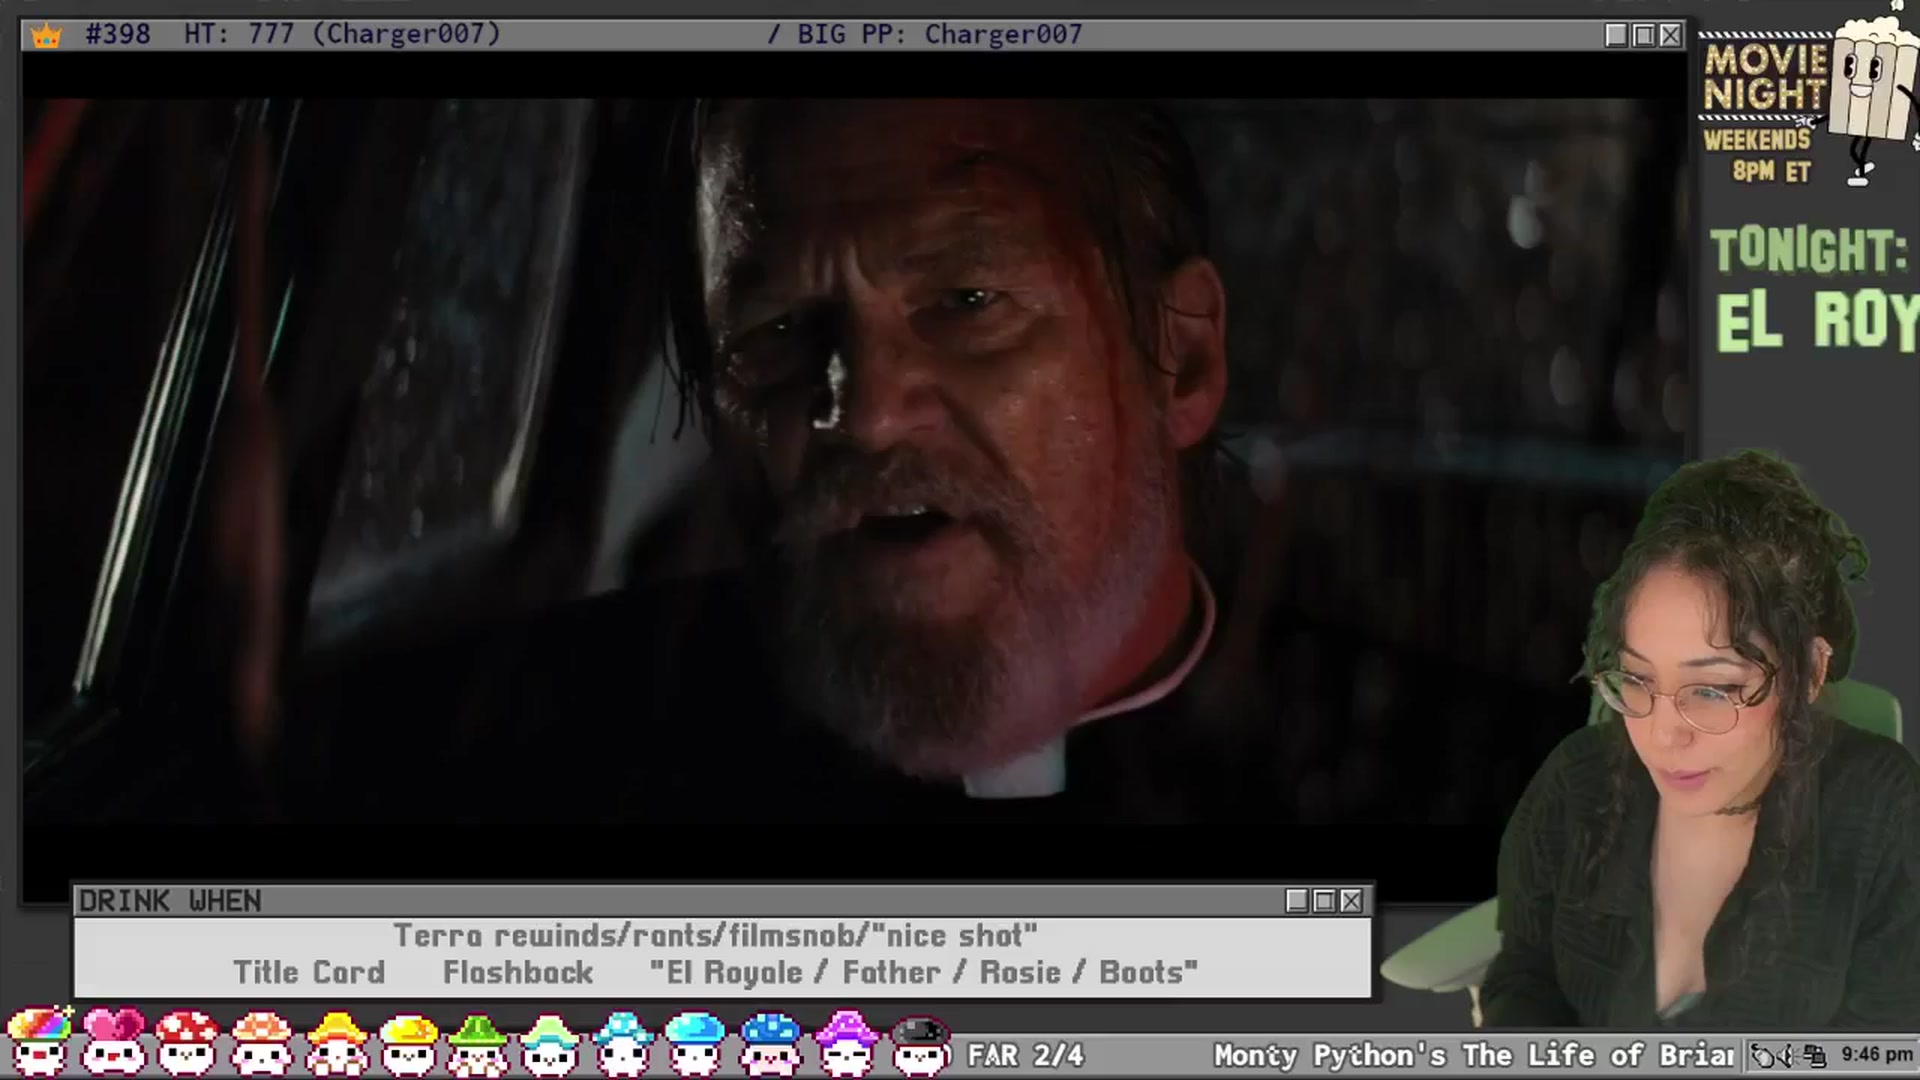1920x1080 pixels.
Task: Maximize the main video window
Action: click(x=1643, y=35)
